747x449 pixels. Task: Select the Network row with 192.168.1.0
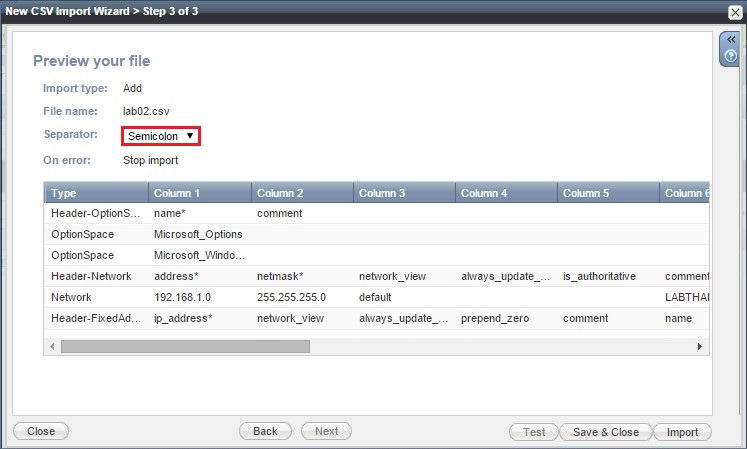96,297
